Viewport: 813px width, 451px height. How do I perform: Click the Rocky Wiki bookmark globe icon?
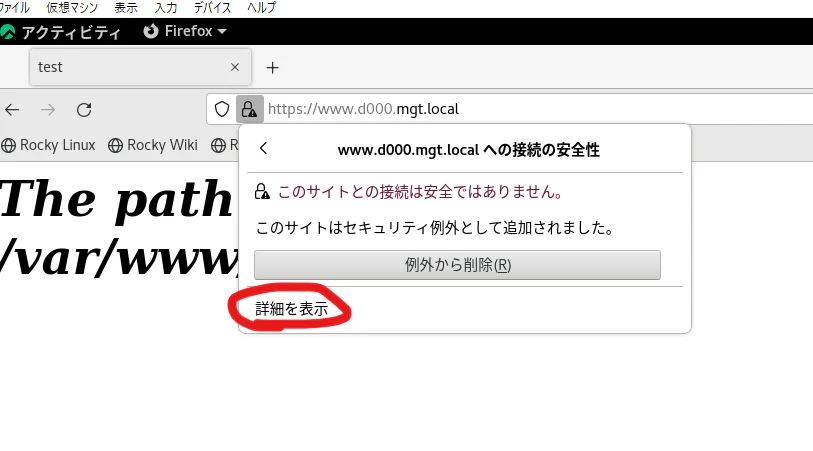coord(116,146)
